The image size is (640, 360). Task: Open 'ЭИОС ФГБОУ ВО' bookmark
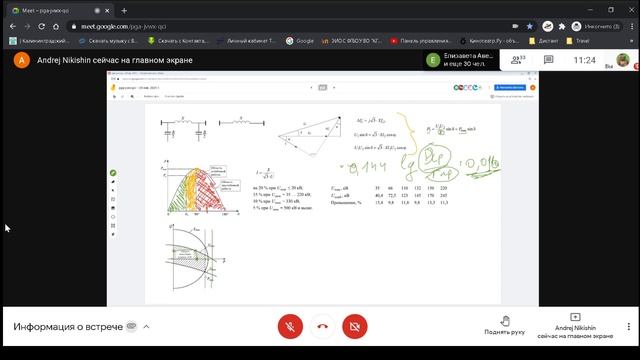[352, 41]
